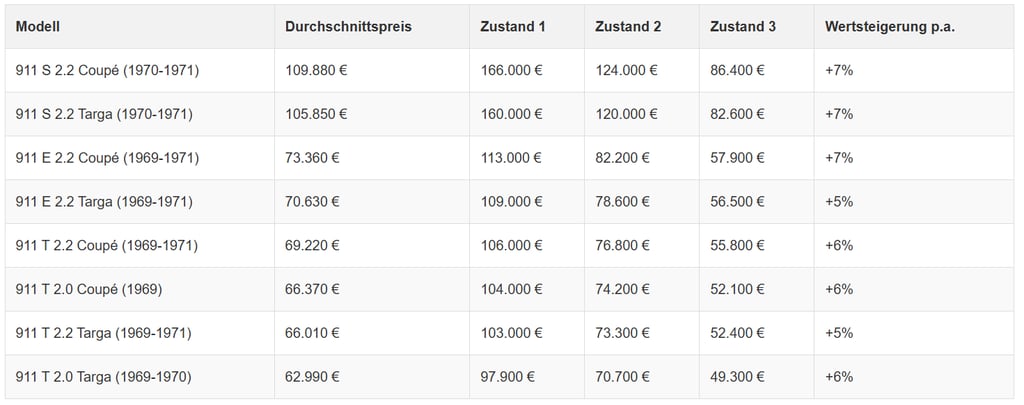Screen dimensions: 1024x405
Task: Click the 62.990 € average price cell
Action: (372, 377)
